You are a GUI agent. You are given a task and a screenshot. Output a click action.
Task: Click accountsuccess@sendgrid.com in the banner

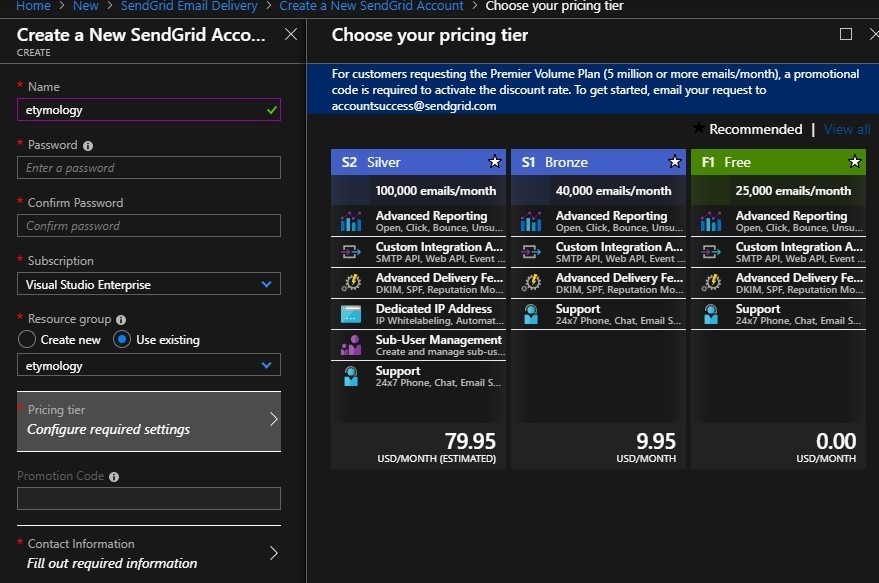coord(414,106)
